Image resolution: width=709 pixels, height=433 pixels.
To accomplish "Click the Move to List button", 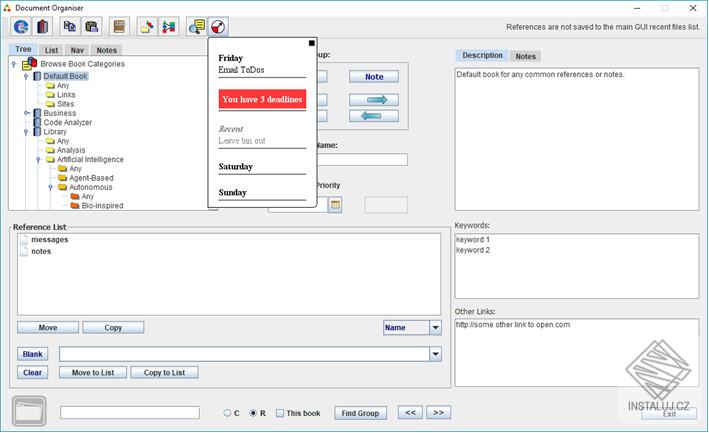I will [93, 372].
